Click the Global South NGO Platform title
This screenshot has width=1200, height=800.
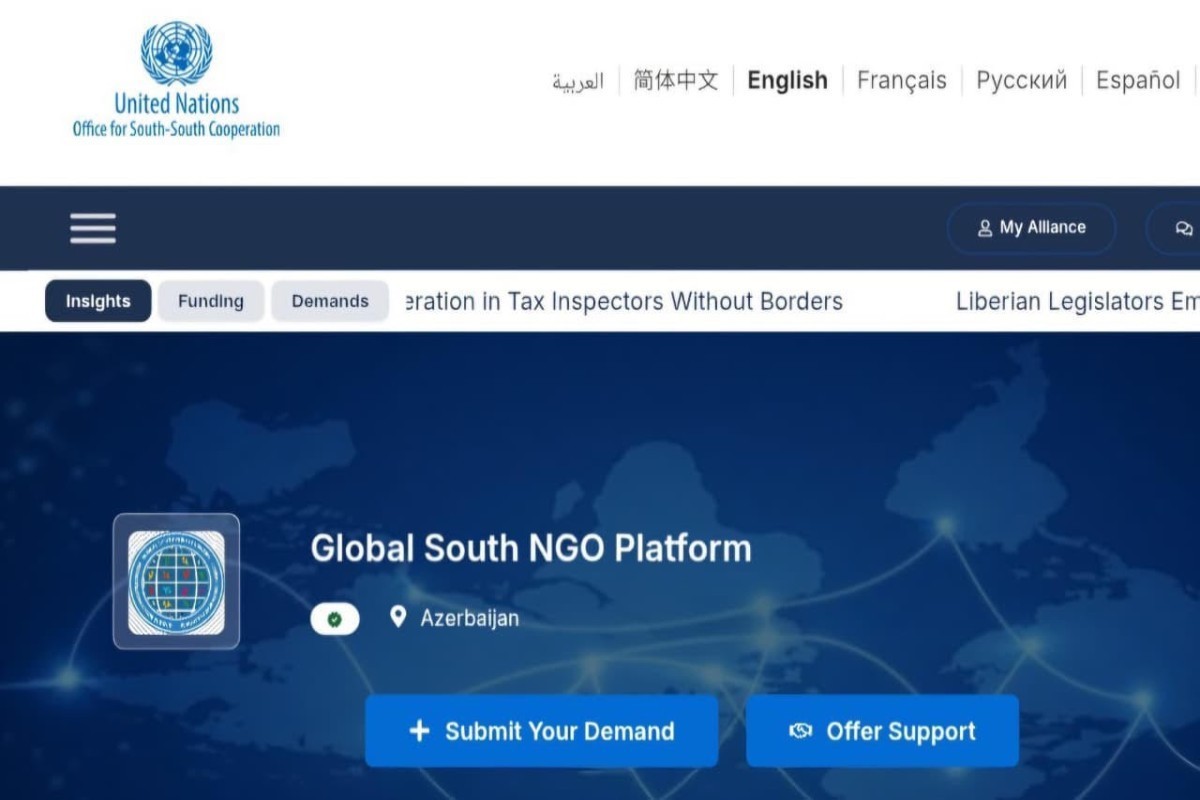pos(531,548)
